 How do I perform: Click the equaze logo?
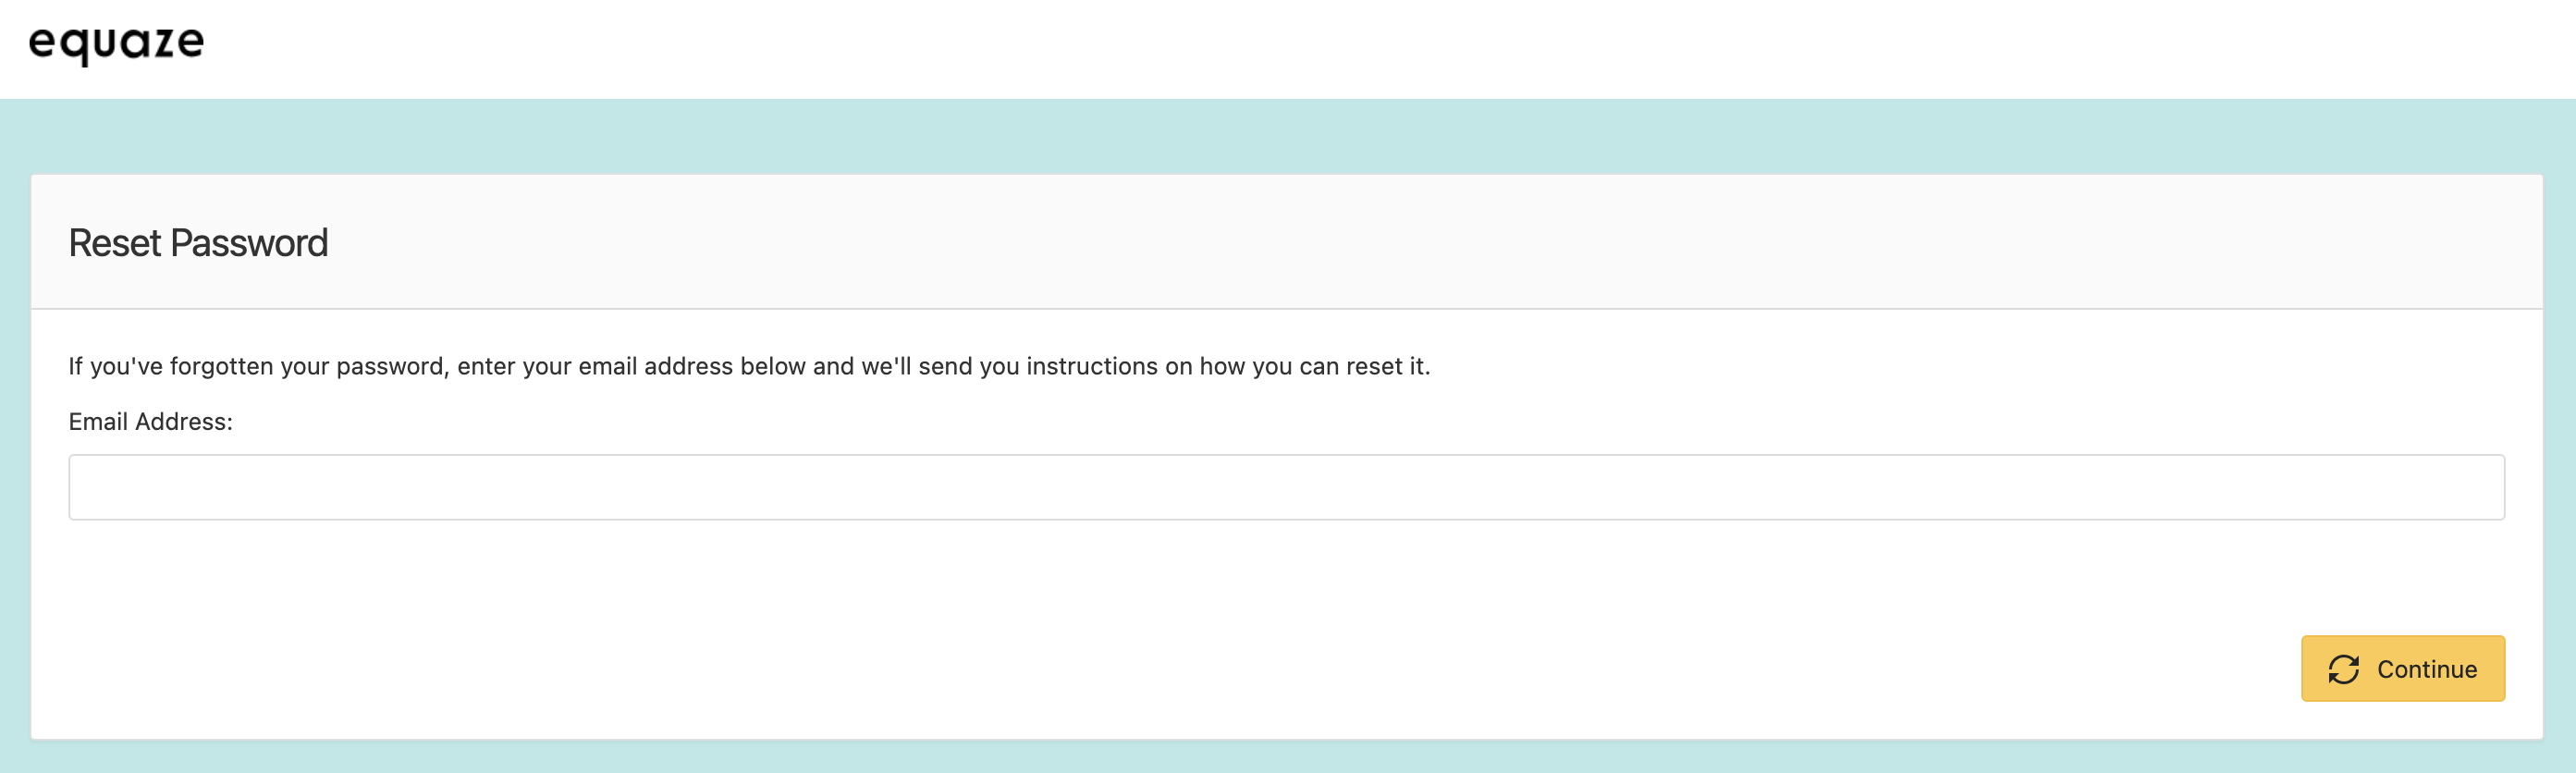[116, 44]
